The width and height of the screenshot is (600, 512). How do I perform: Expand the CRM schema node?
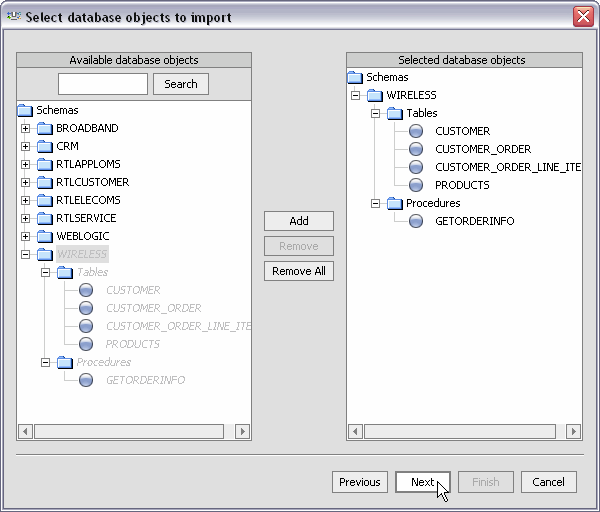pos(25,146)
